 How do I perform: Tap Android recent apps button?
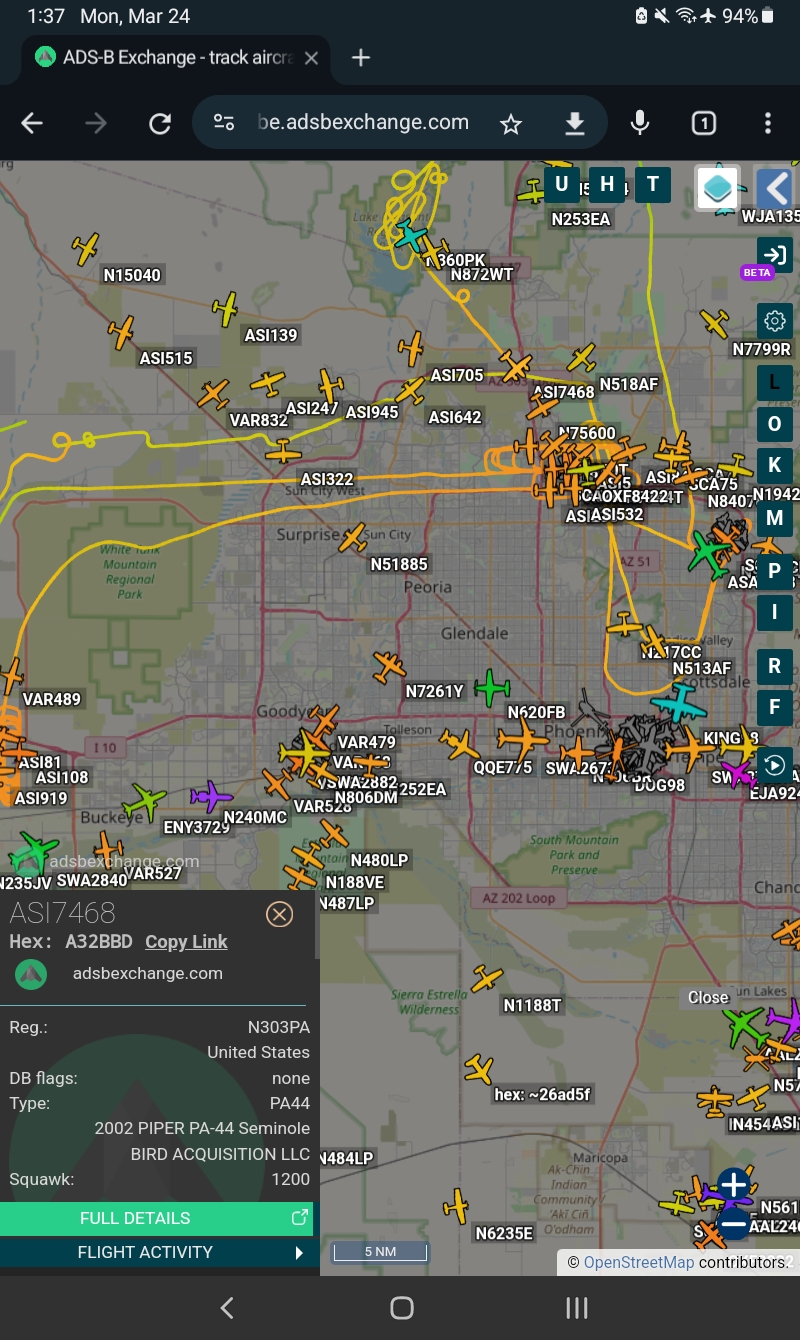click(x=576, y=1307)
